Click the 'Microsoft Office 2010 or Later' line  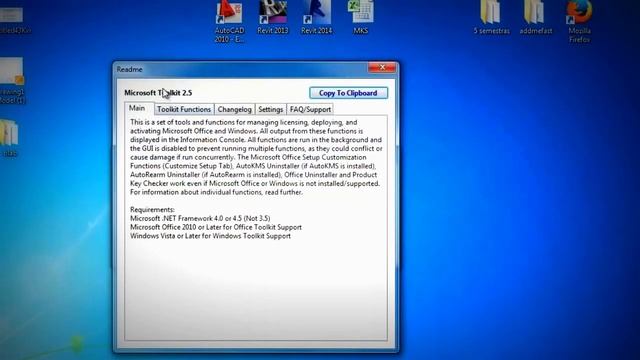[x=216, y=227]
